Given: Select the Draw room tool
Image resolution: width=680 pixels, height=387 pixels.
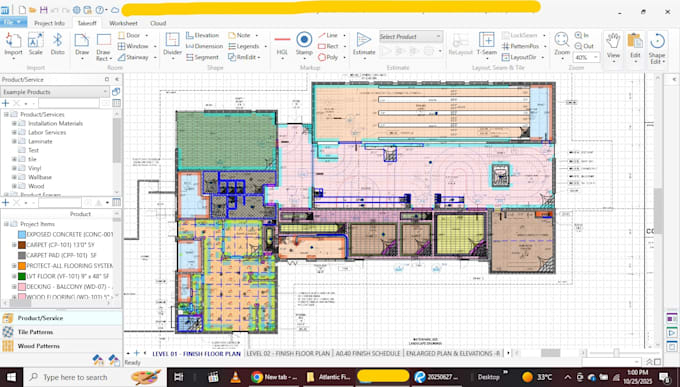Looking at the screenshot, I should tap(82, 45).
